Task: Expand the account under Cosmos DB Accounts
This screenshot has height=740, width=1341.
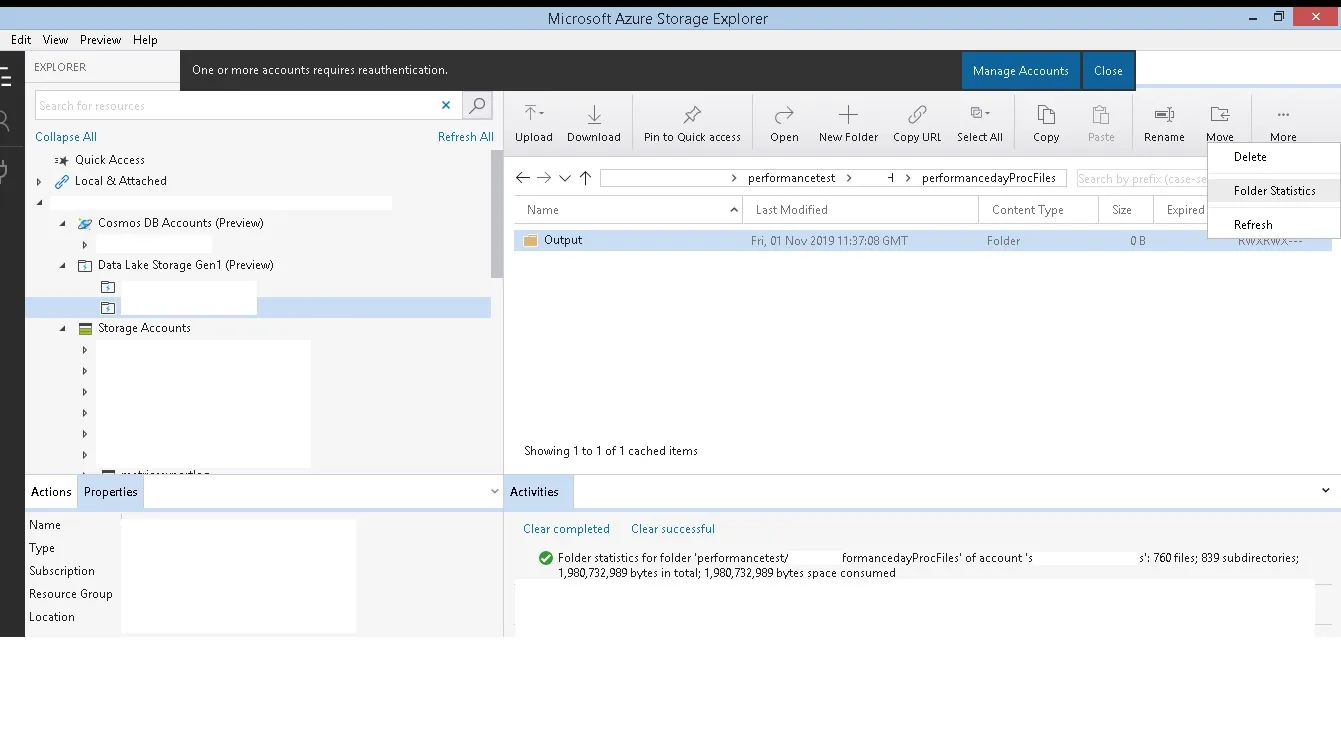Action: pyautogui.click(x=85, y=244)
